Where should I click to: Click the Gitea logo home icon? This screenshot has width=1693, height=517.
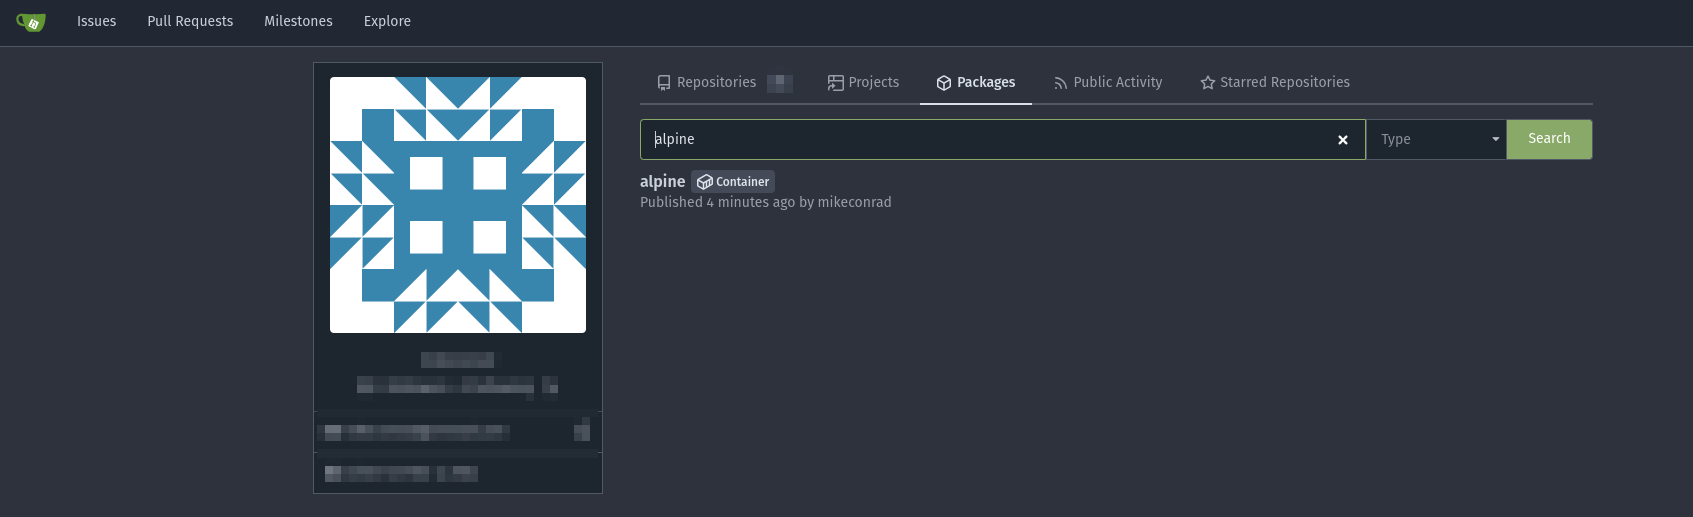[31, 22]
